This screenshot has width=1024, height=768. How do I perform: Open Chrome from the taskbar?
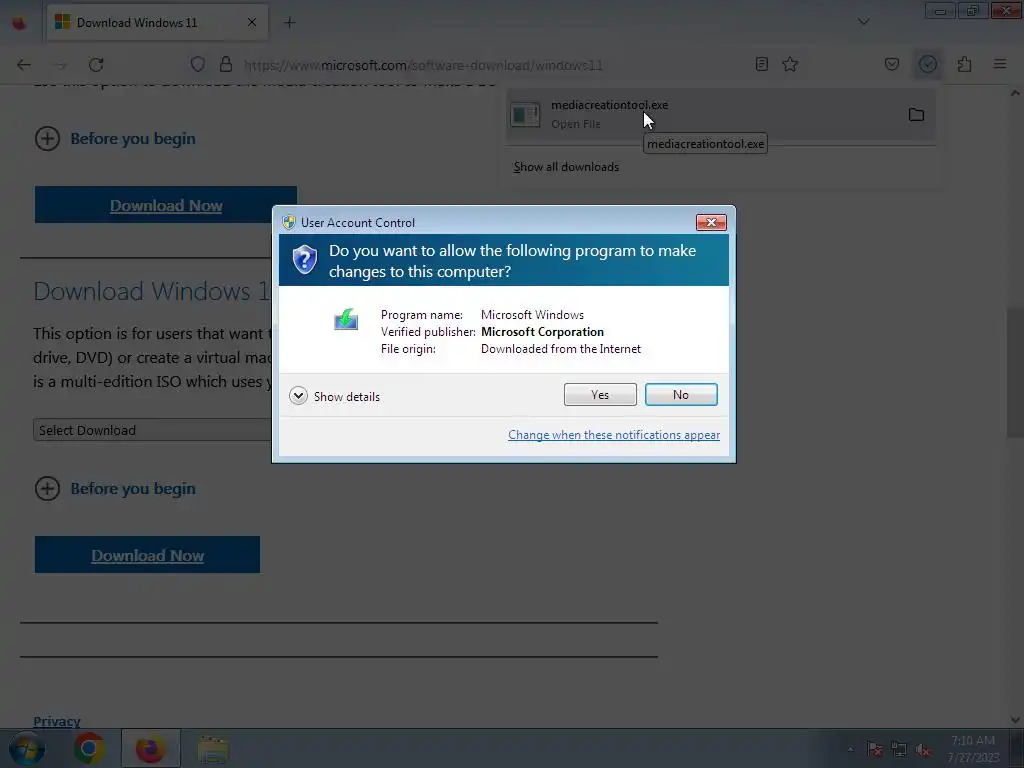pos(89,748)
